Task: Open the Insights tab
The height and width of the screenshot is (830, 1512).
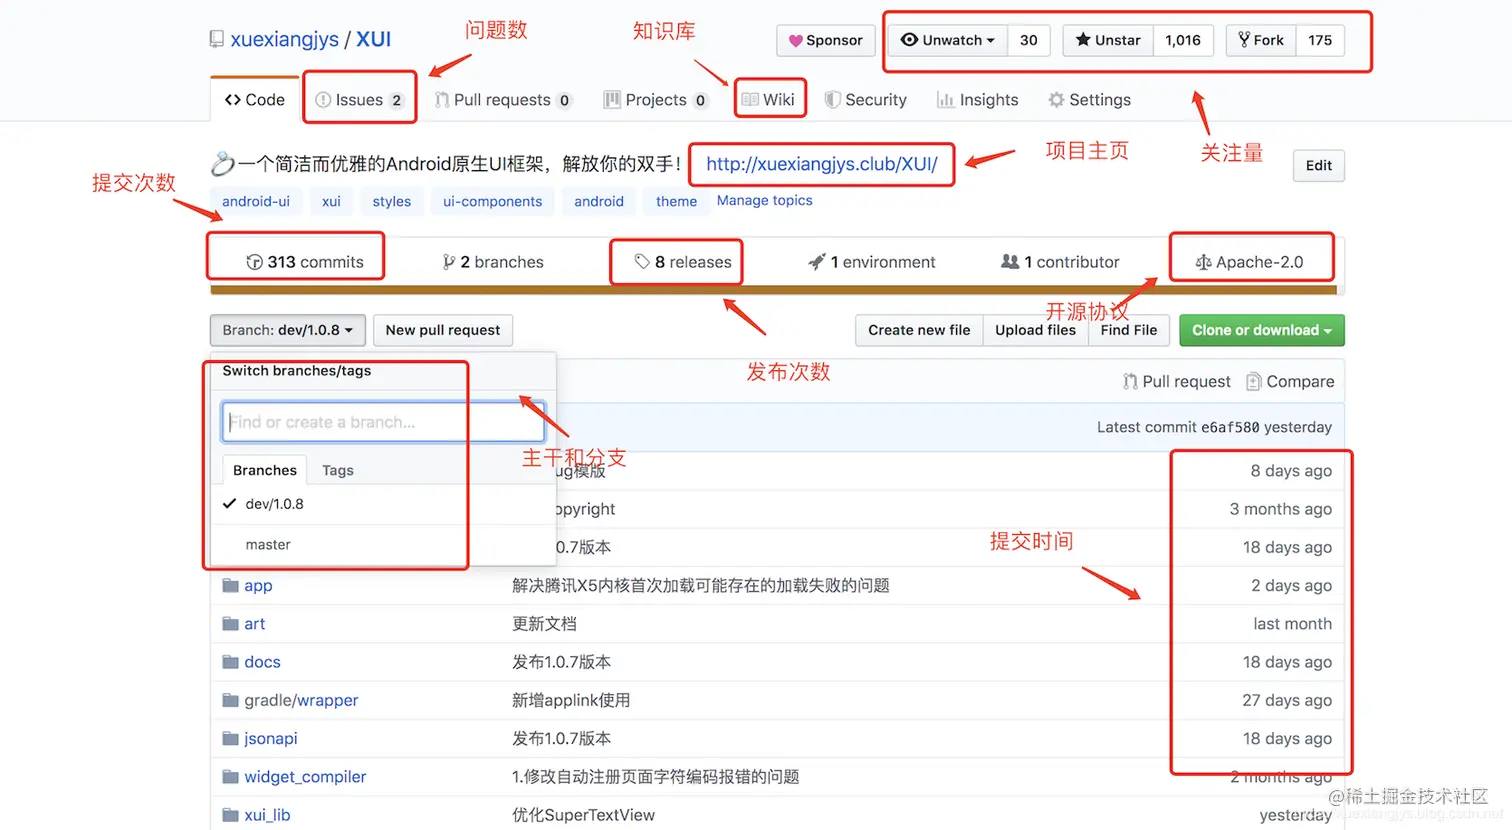Action: click(977, 100)
